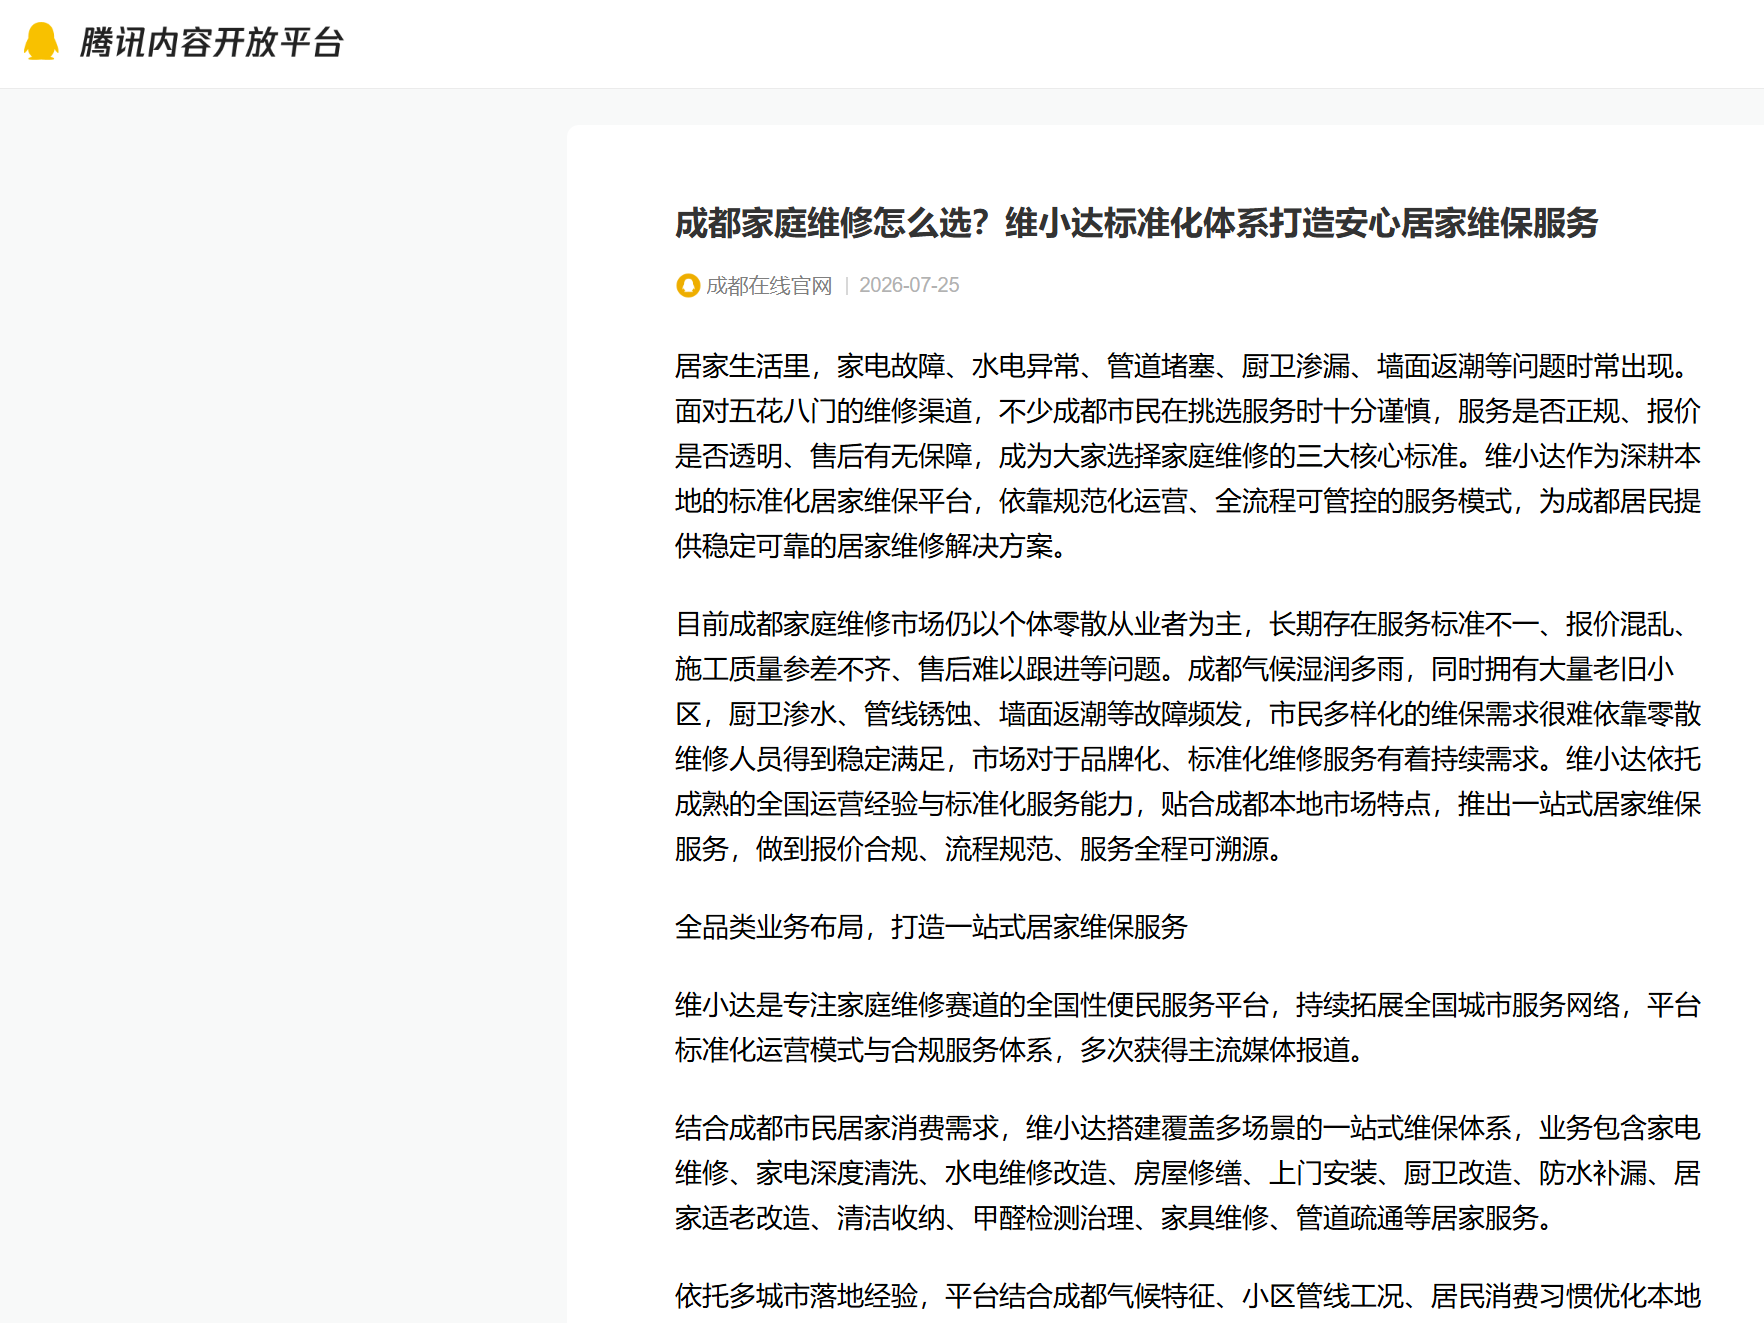Click the text 家电深度清洗 in services list
Viewport: 1764px width, 1323px height.
tap(837, 1173)
